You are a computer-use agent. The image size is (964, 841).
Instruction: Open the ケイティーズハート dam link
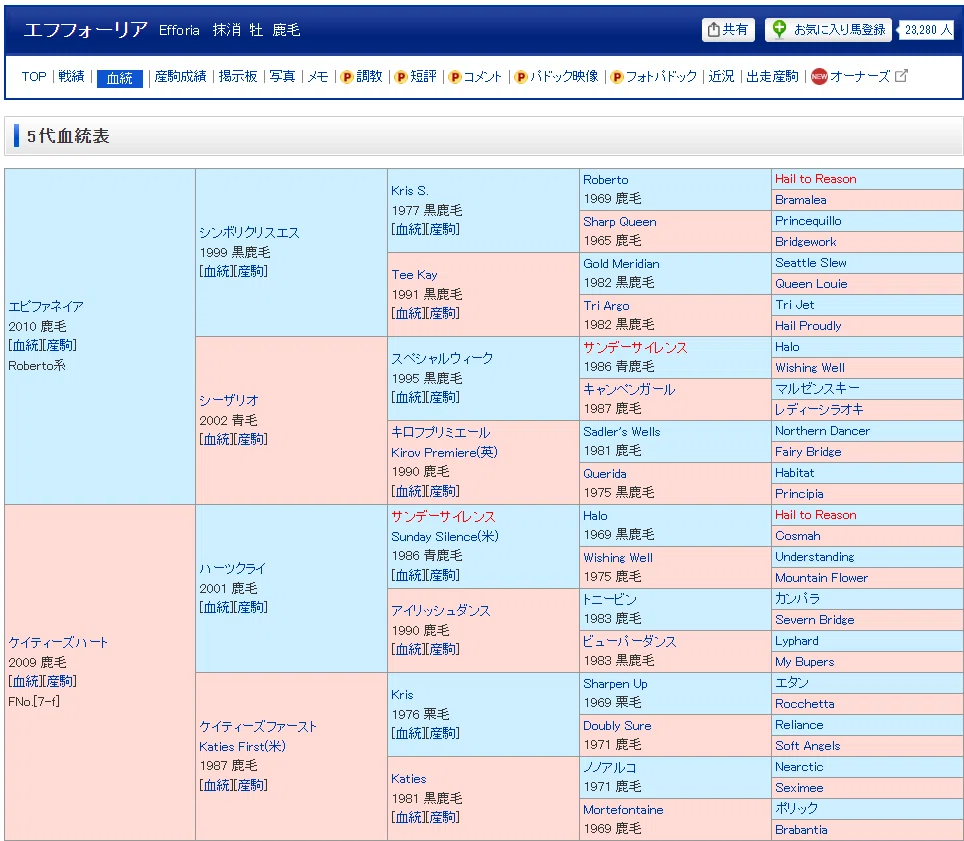[x=58, y=642]
